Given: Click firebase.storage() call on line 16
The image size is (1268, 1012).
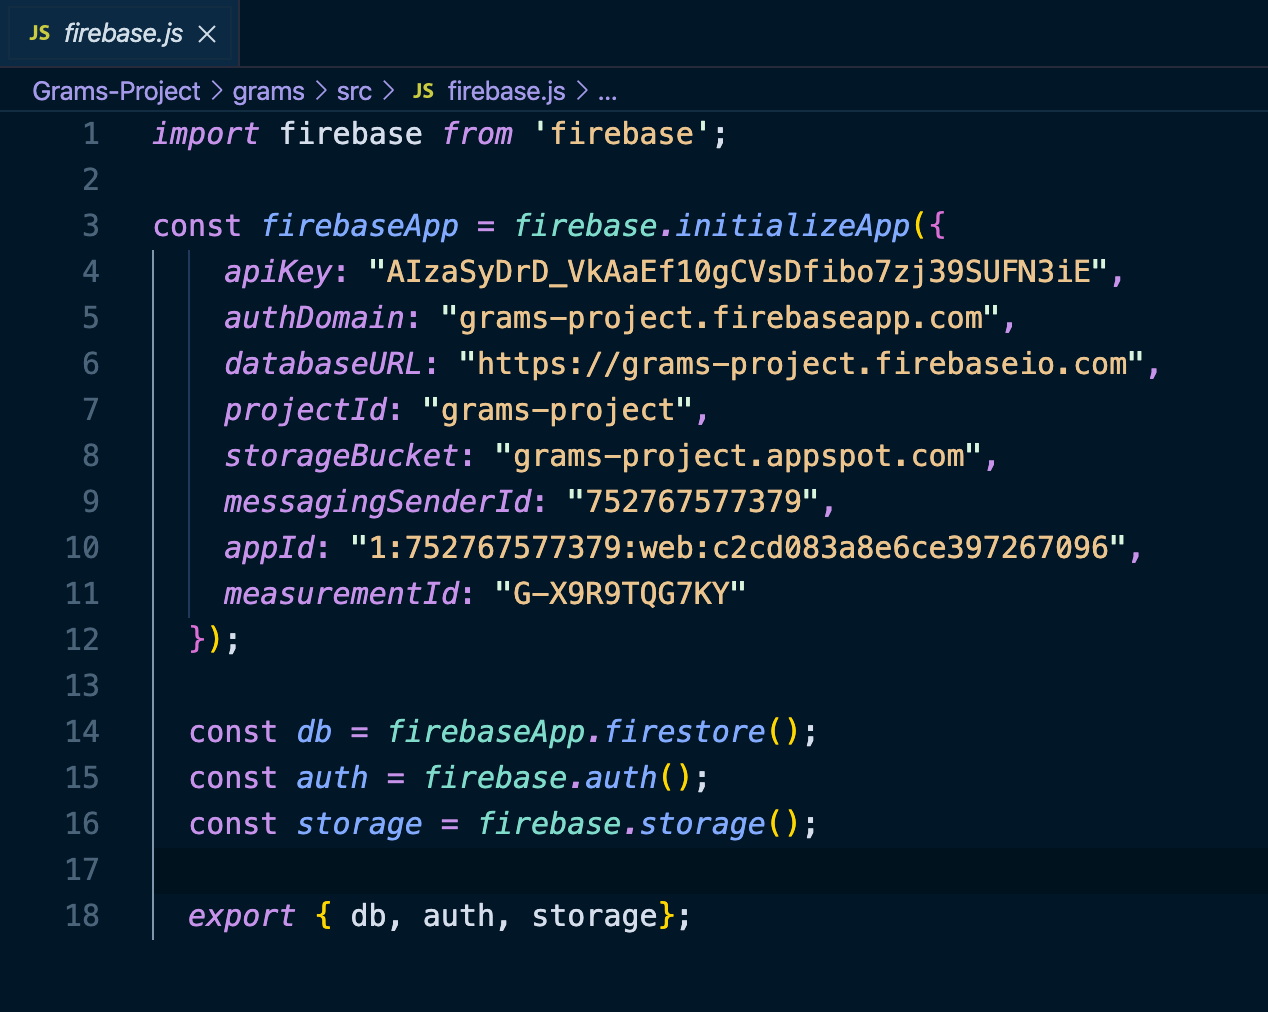Looking at the screenshot, I should [x=639, y=824].
